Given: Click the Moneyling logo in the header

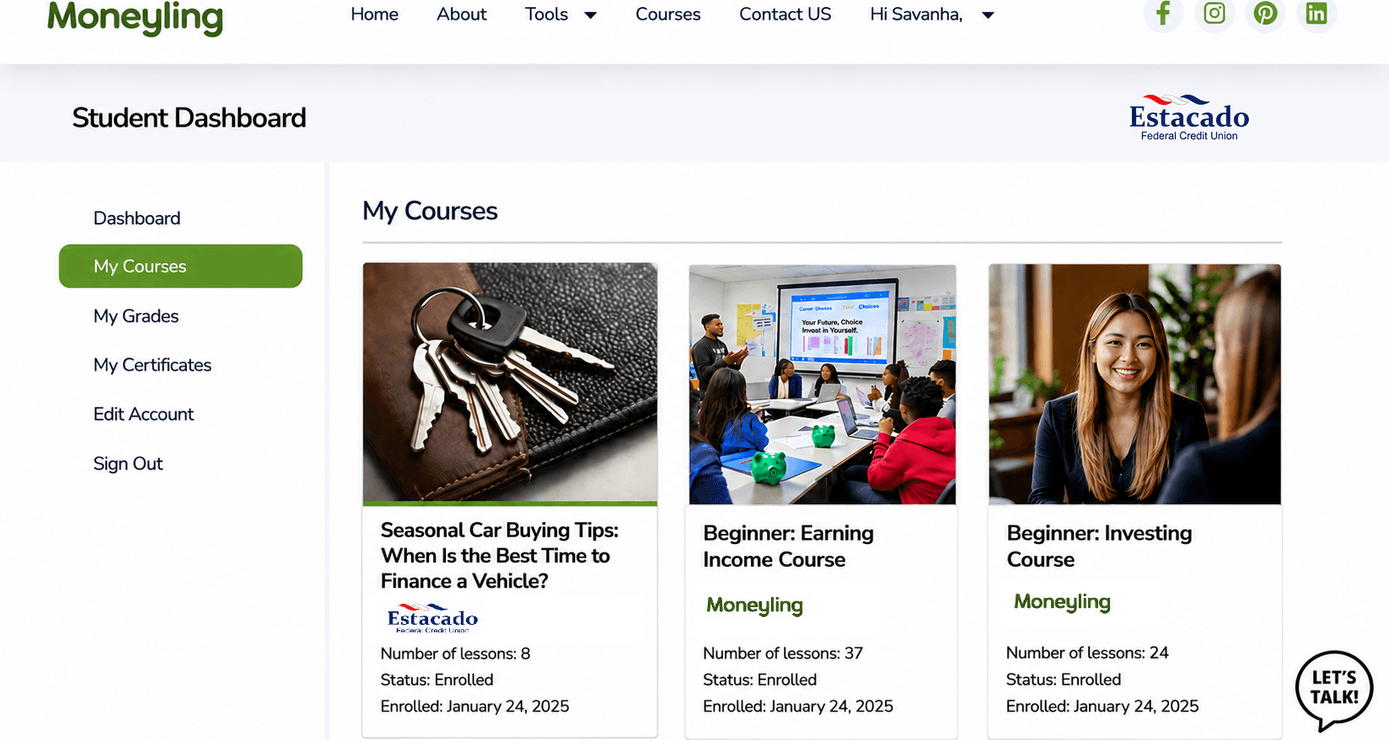Looking at the screenshot, I should (135, 17).
